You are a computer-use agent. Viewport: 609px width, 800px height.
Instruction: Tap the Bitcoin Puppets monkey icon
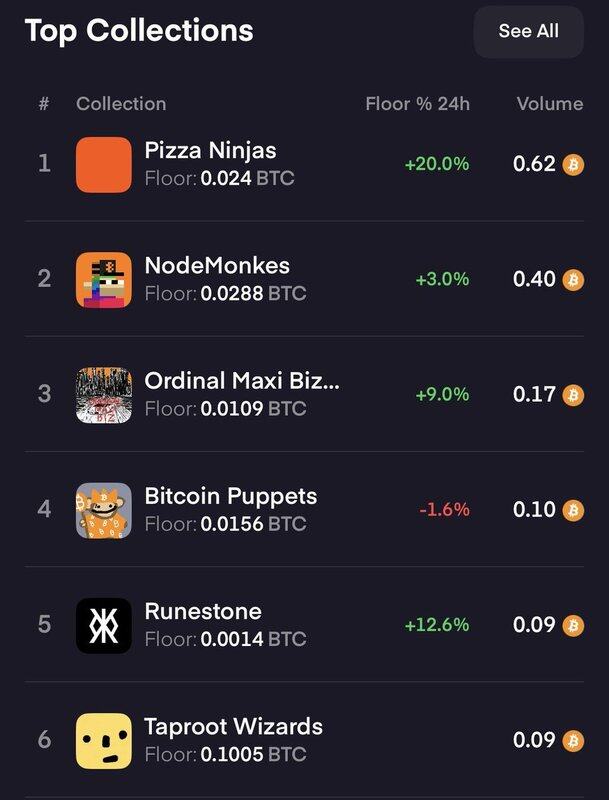104,510
